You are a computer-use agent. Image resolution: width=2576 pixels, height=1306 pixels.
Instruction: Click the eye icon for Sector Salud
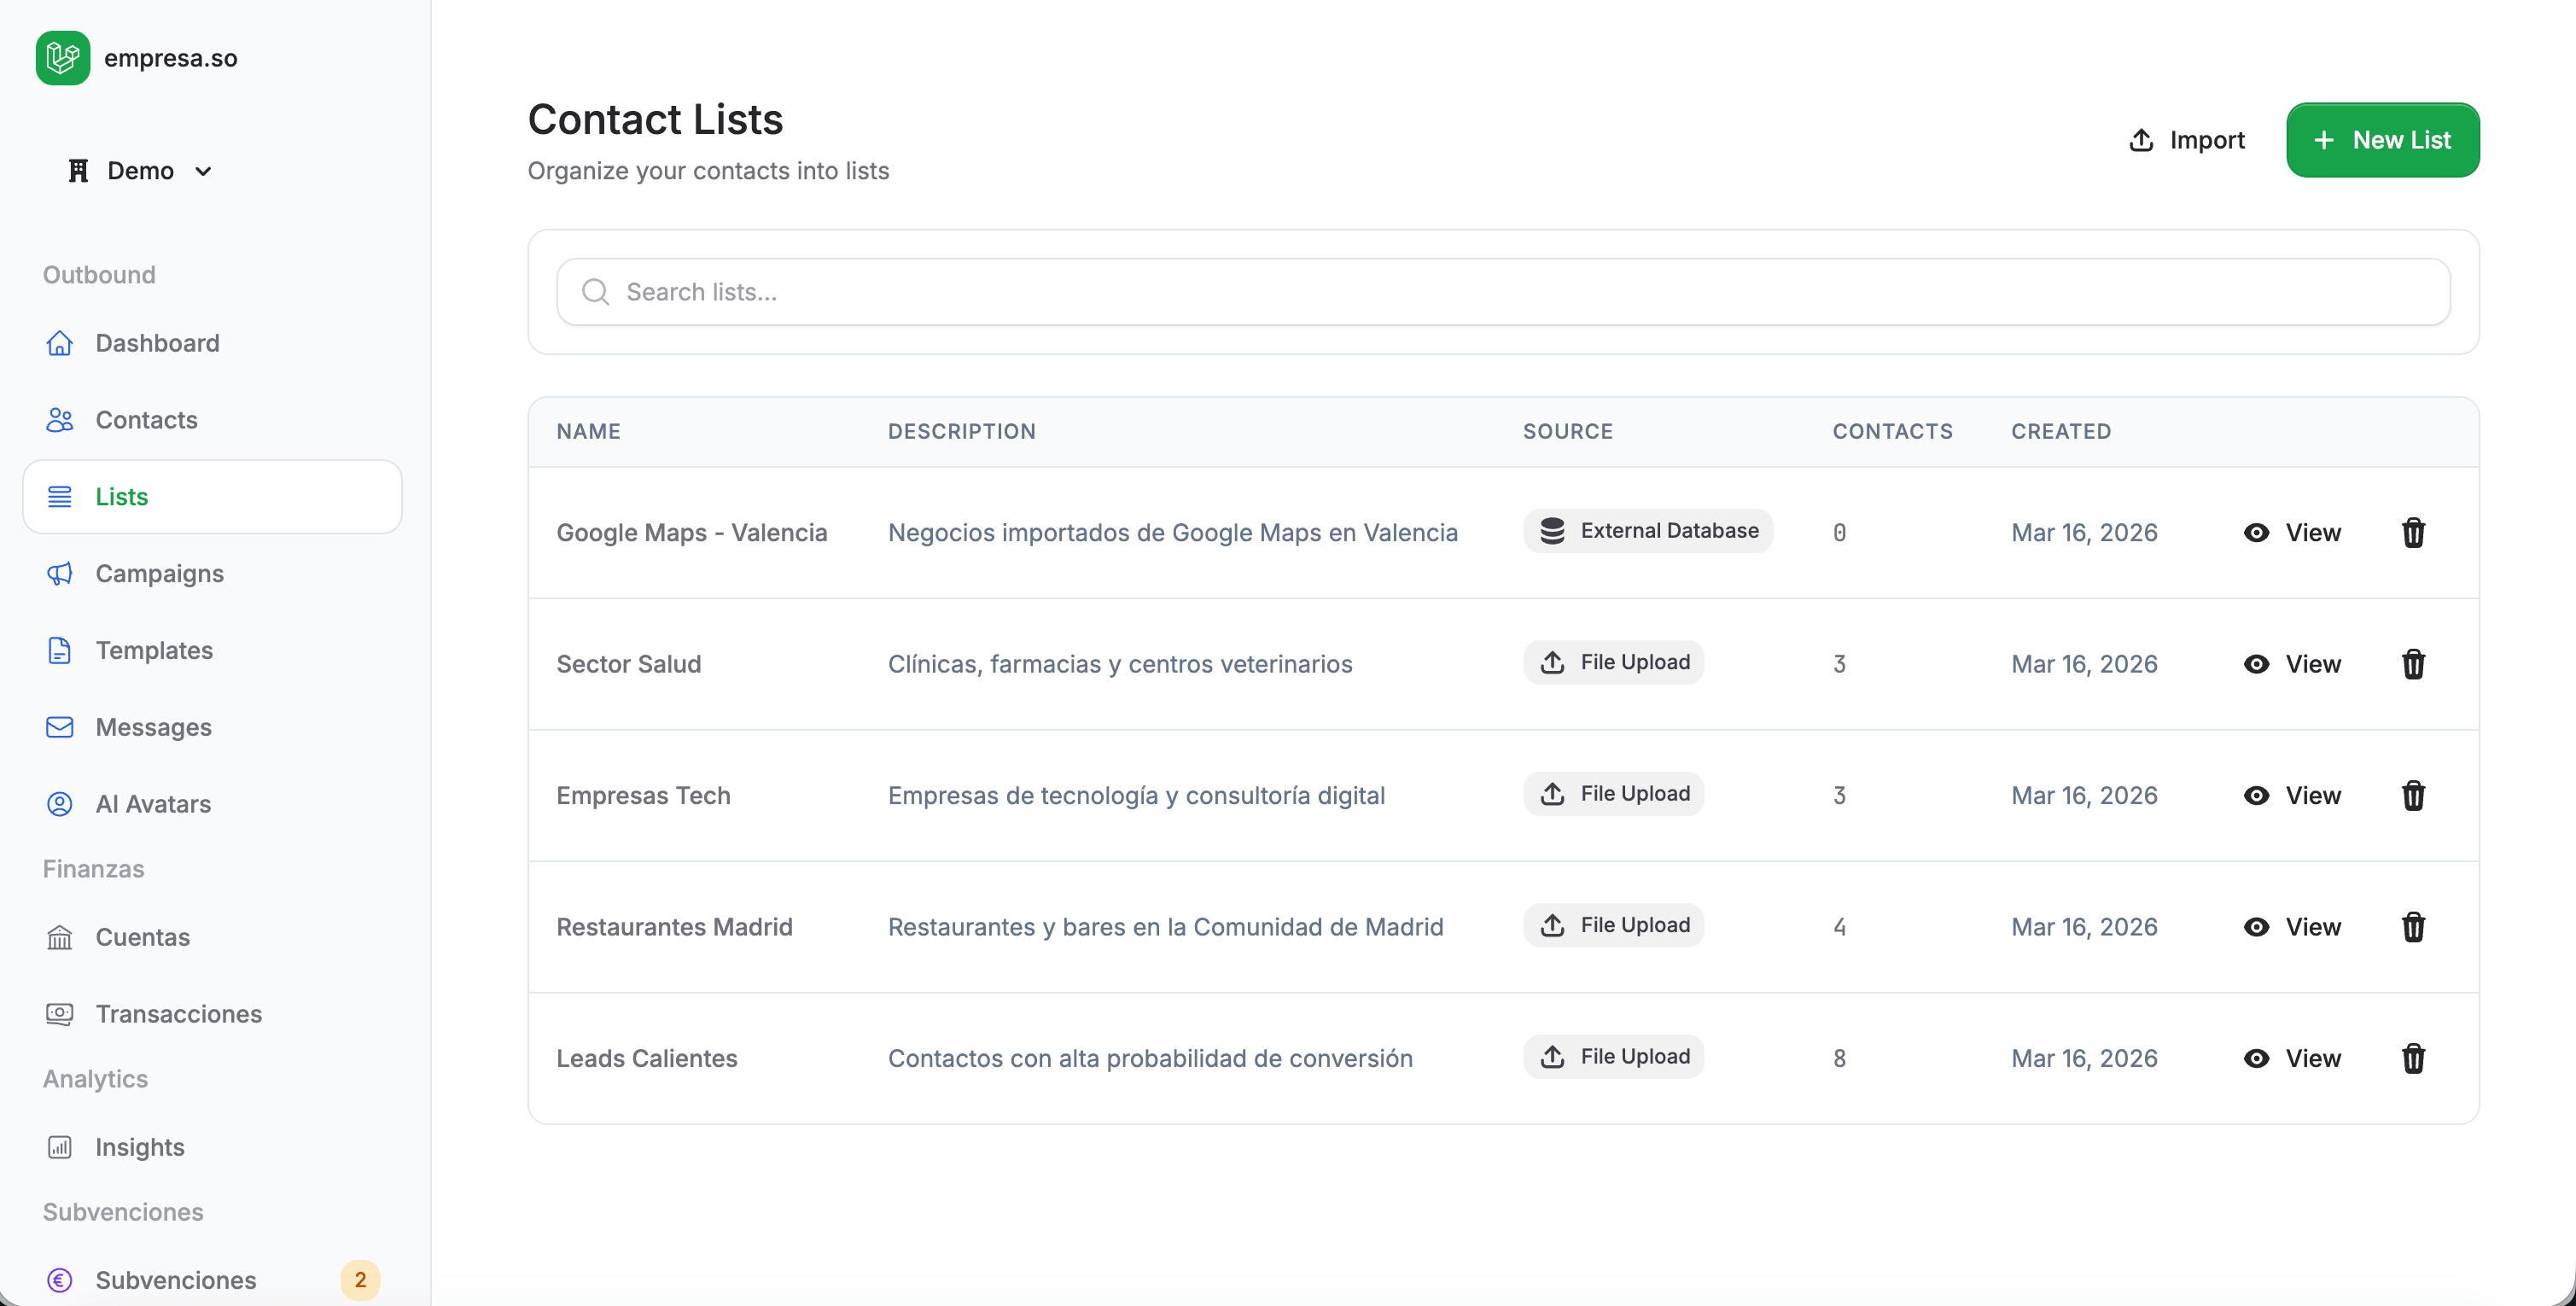[x=2256, y=664]
